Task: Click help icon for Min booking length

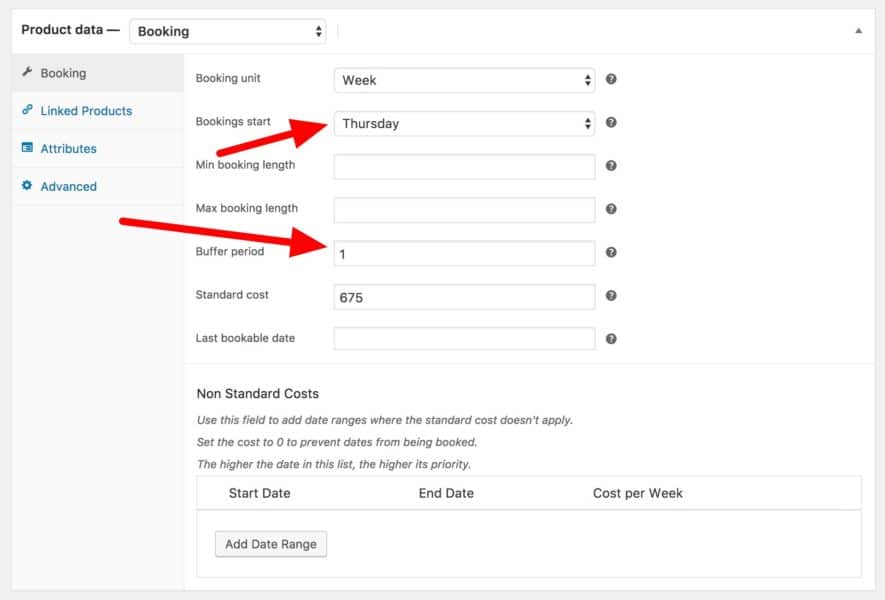Action: point(611,166)
